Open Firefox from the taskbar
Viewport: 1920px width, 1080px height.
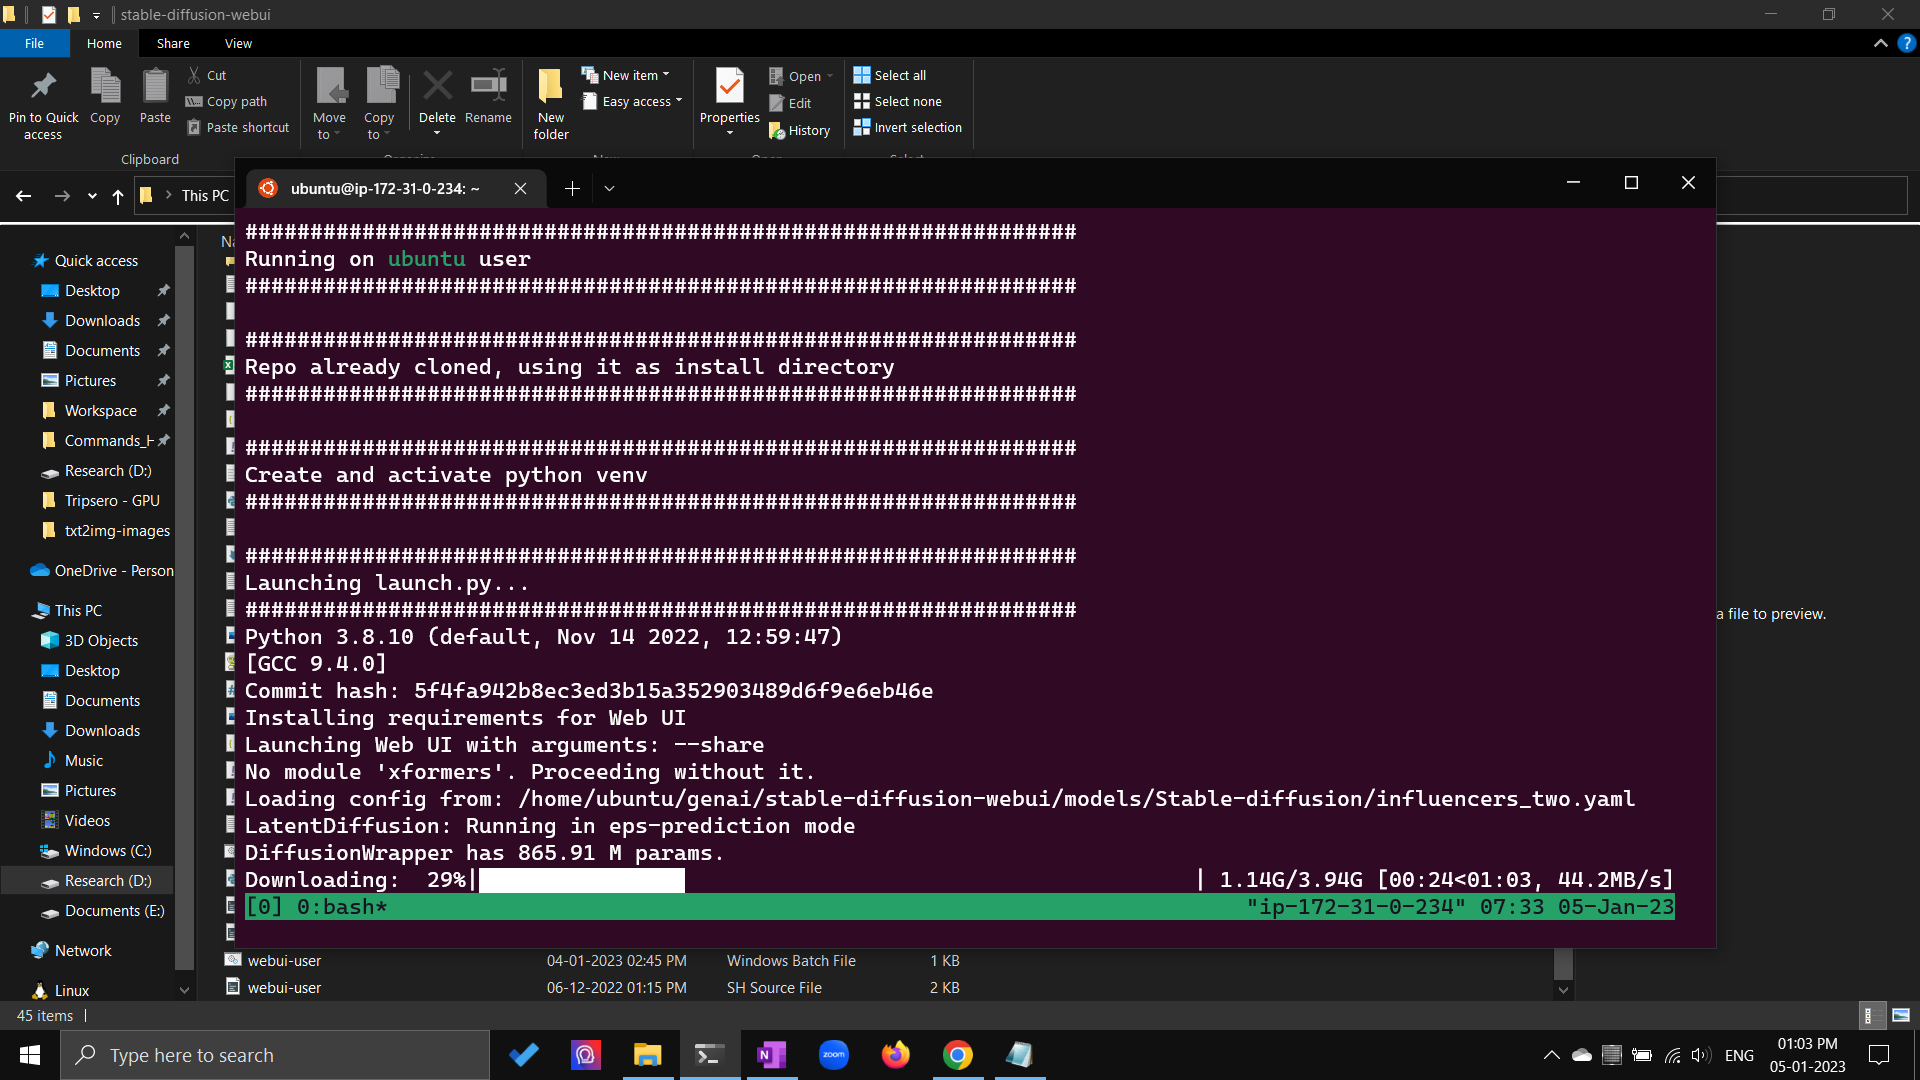(896, 1055)
